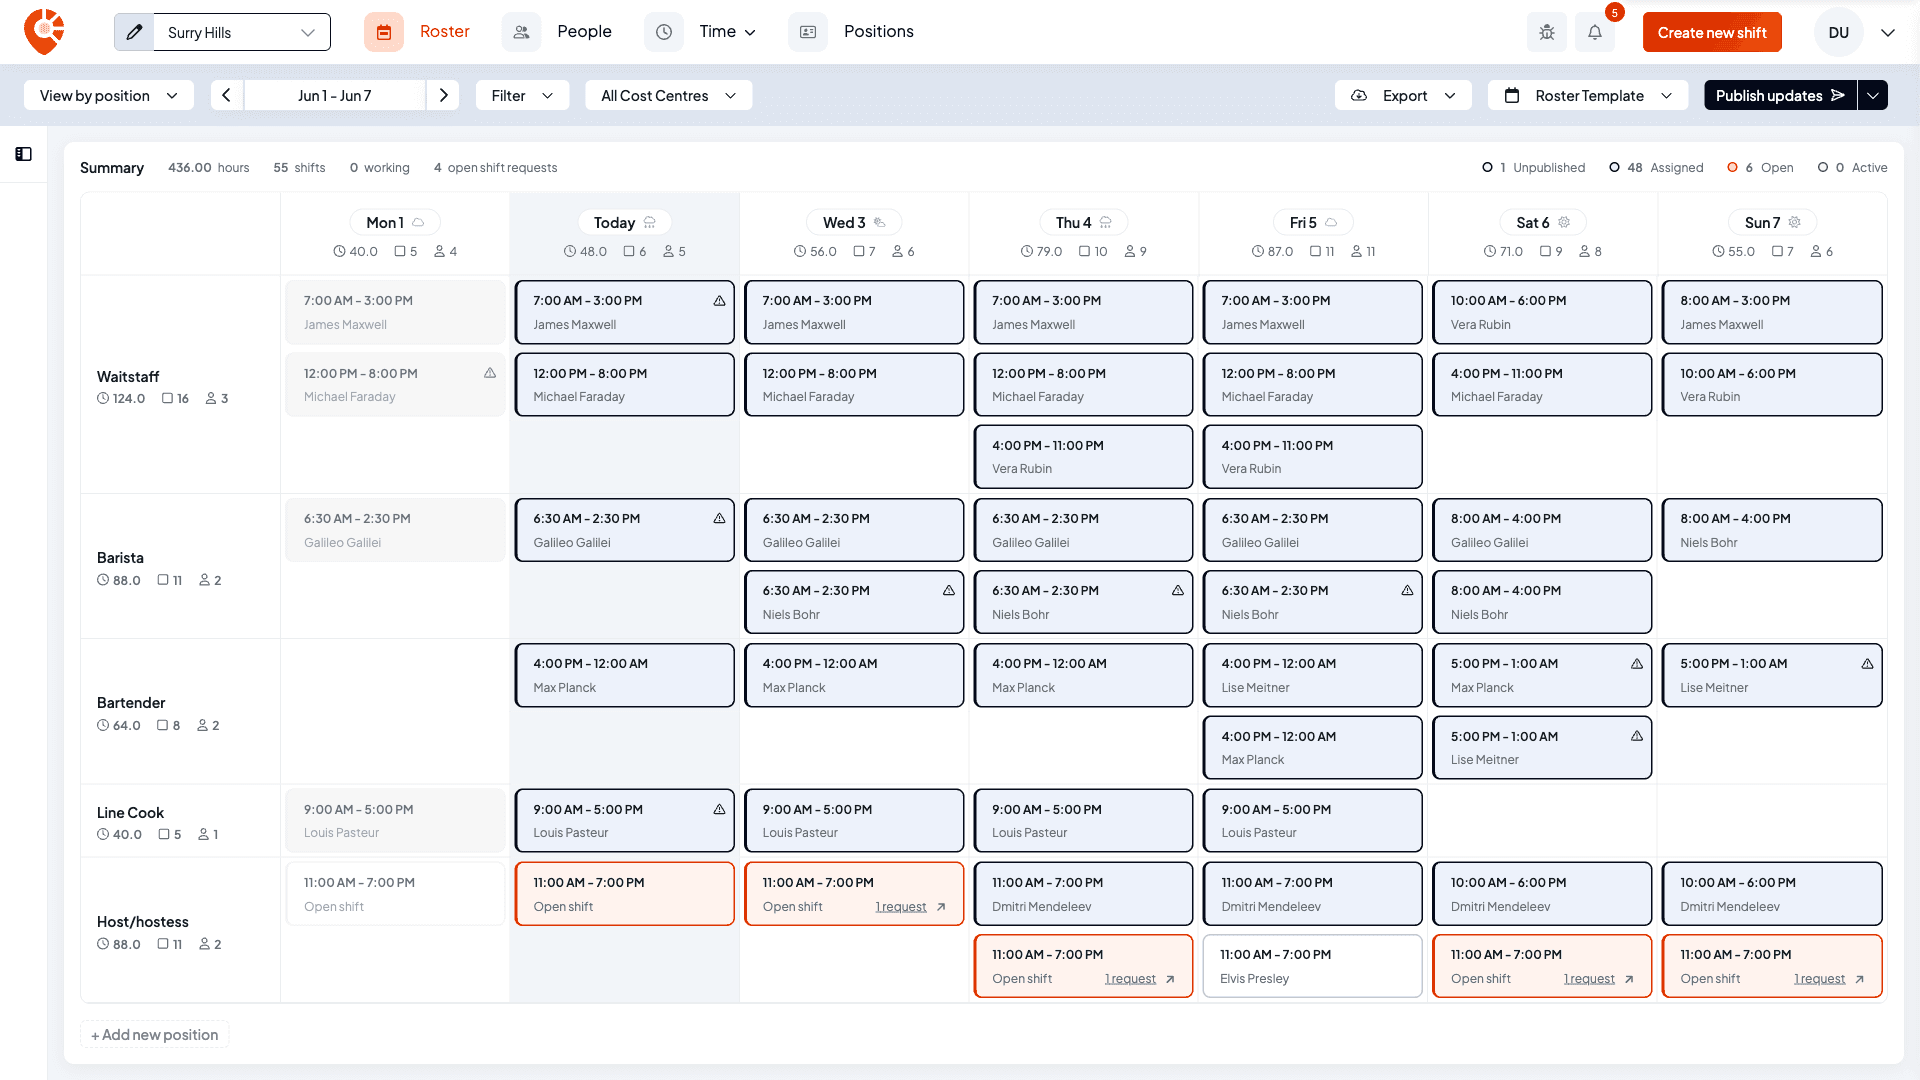Screen dimensions: 1920x1080
Task: Click weather icon next to Mon 1
Action: coord(419,222)
